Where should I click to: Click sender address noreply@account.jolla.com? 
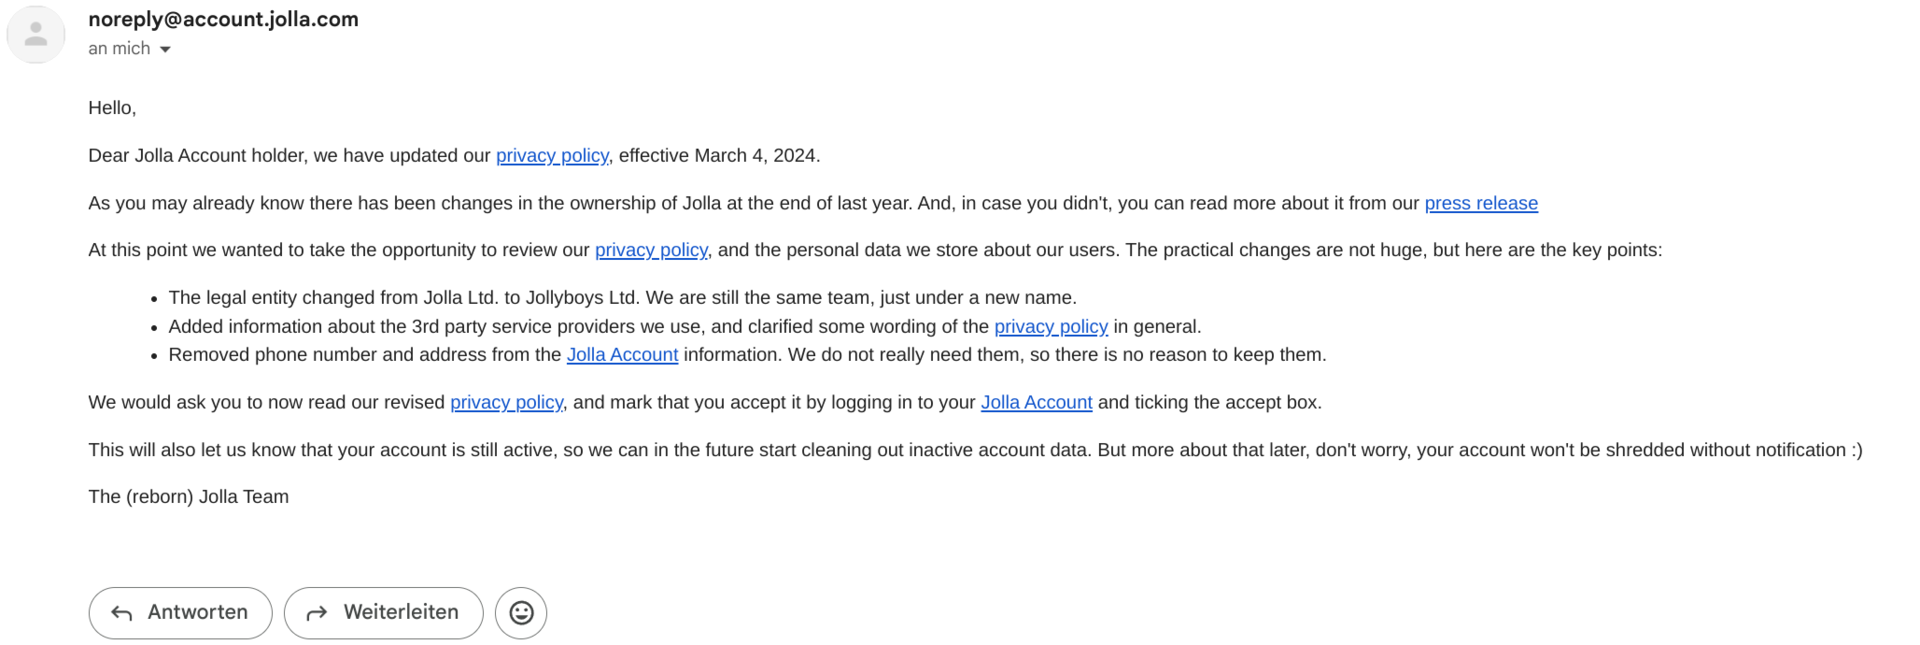tap(223, 19)
